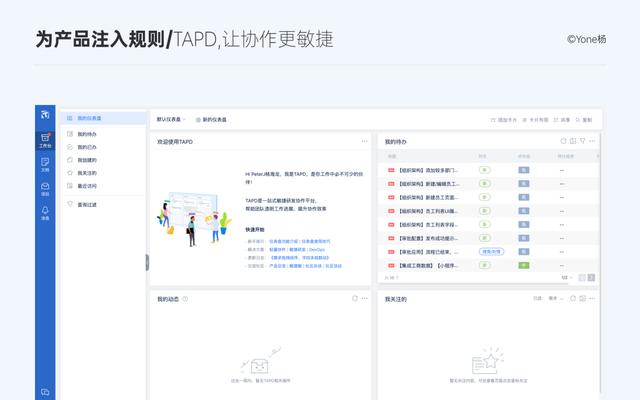This screenshot has height=400, width=640.
Task: Open more options on 我的待办 card
Action: click(x=592, y=141)
